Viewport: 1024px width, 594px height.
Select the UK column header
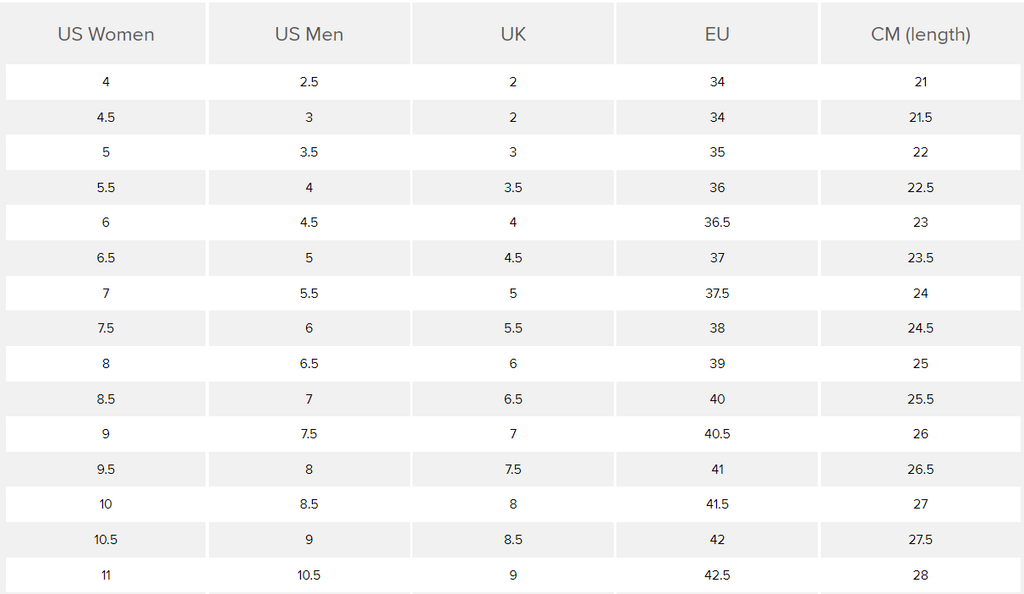pos(513,34)
